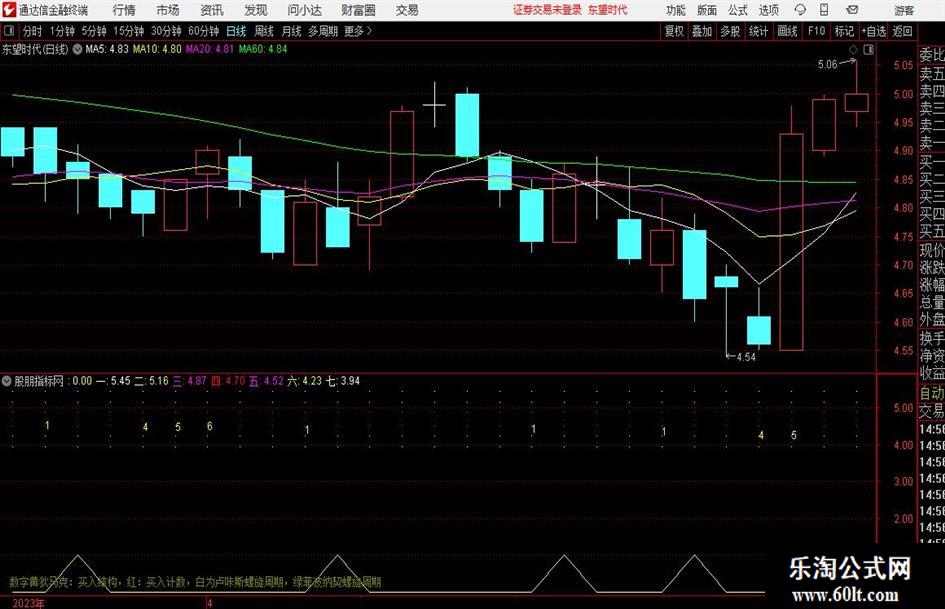Click the diamond icon at chart top right

click(853, 49)
